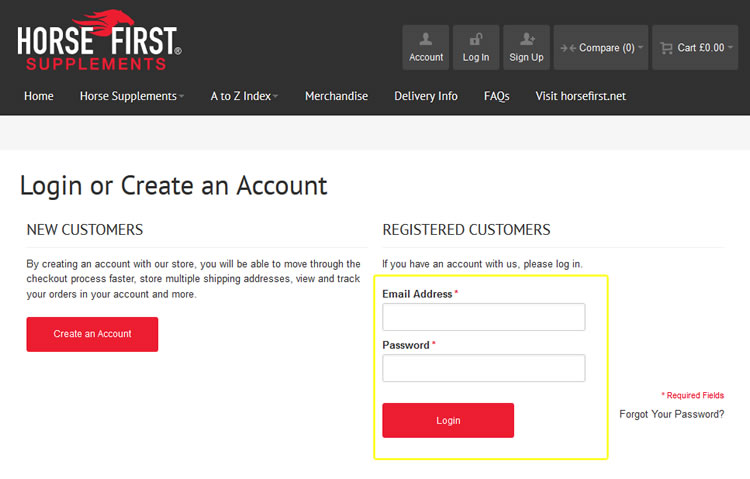The image size is (750, 479).
Task: Expand the Horse Supplements menu
Action: point(132,96)
